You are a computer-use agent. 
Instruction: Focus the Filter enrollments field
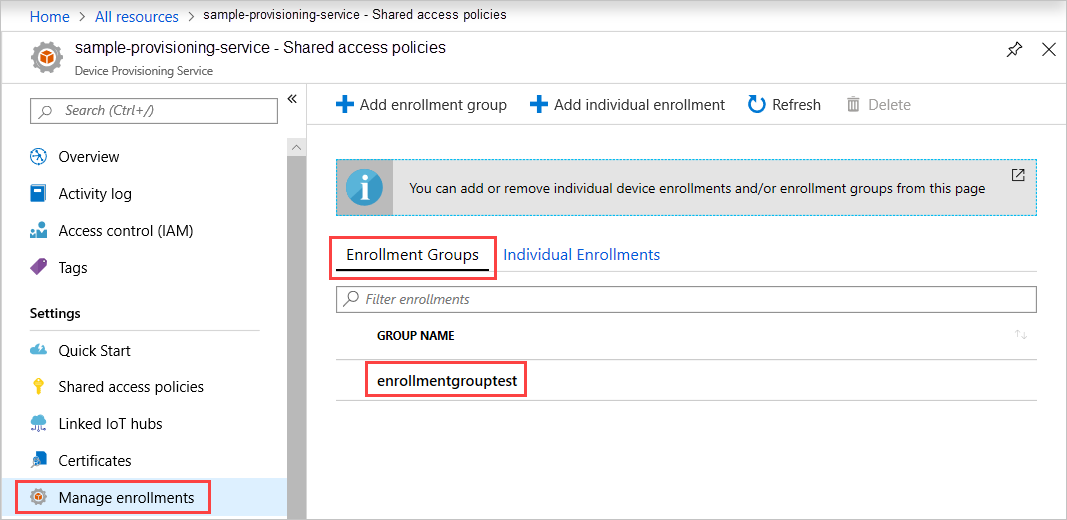(686, 299)
